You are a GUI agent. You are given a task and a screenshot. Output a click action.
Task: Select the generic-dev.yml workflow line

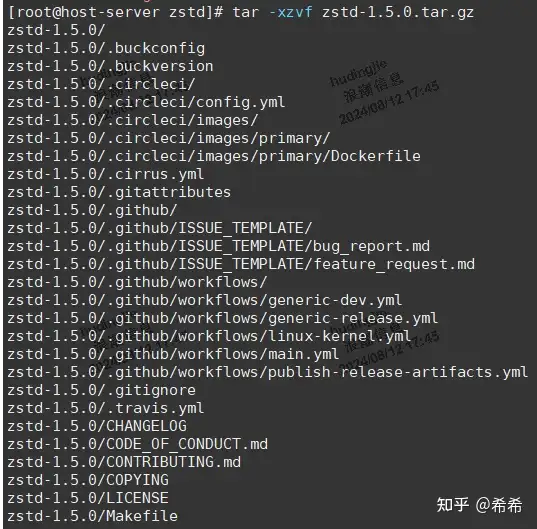click(x=205, y=300)
